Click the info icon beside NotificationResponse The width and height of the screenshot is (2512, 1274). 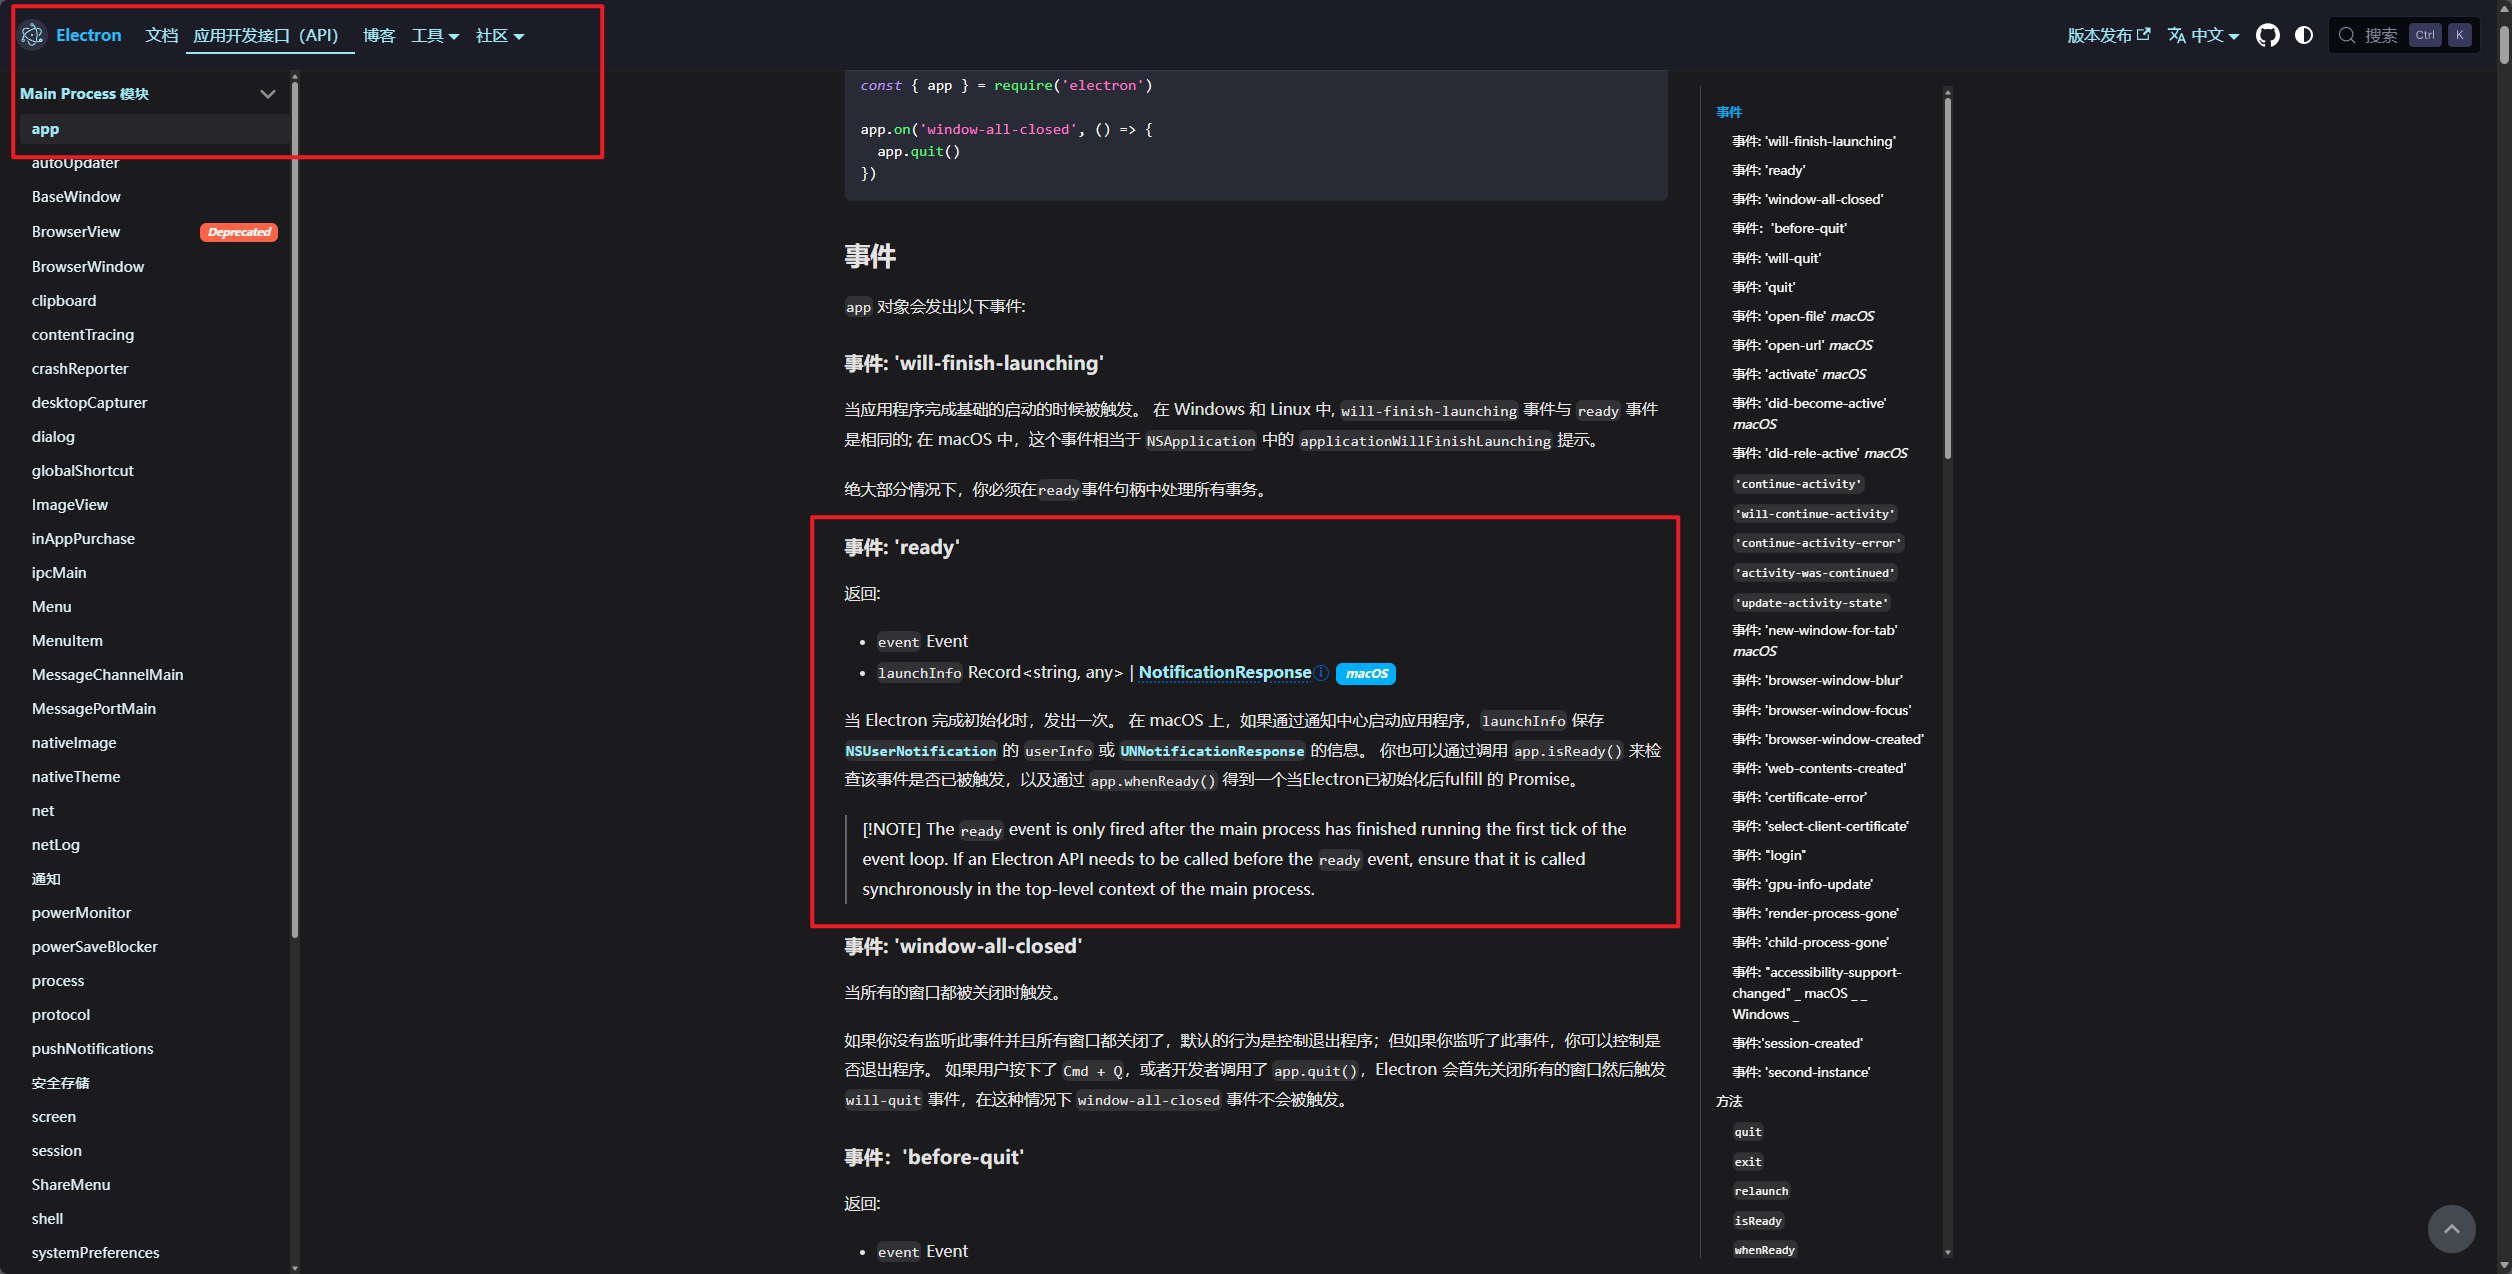tap(1322, 673)
